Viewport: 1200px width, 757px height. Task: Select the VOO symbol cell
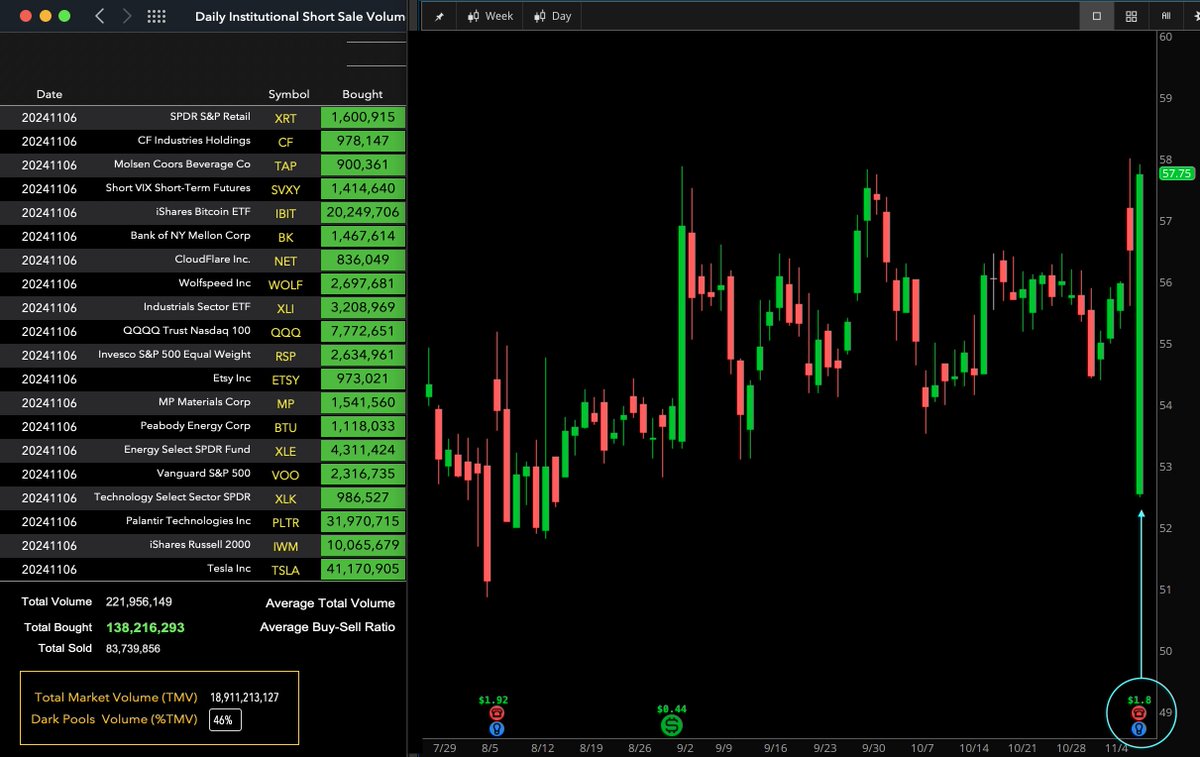(286, 475)
